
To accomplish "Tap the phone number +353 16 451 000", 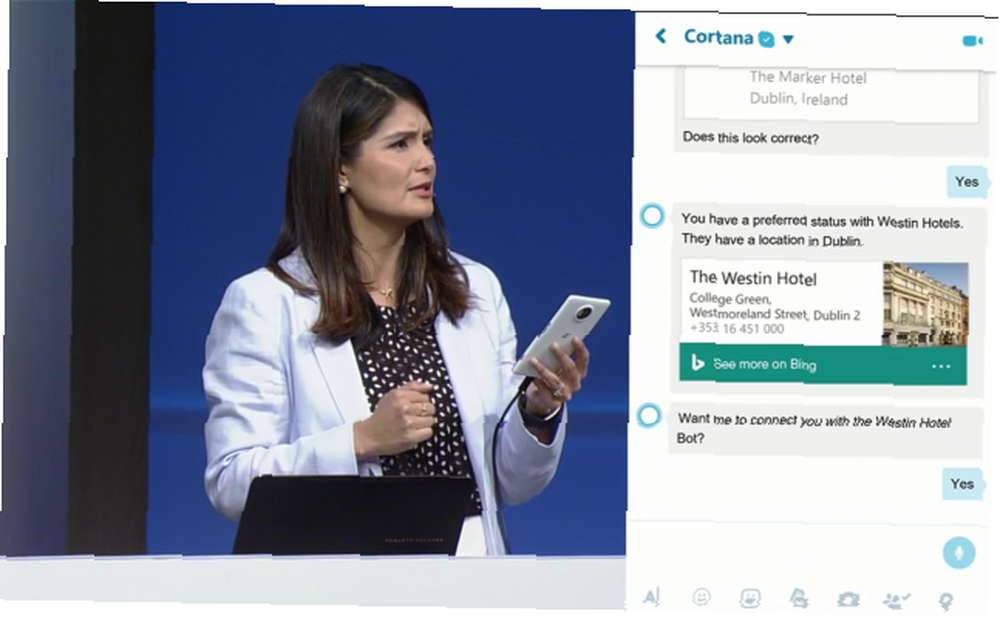I will (x=737, y=328).
